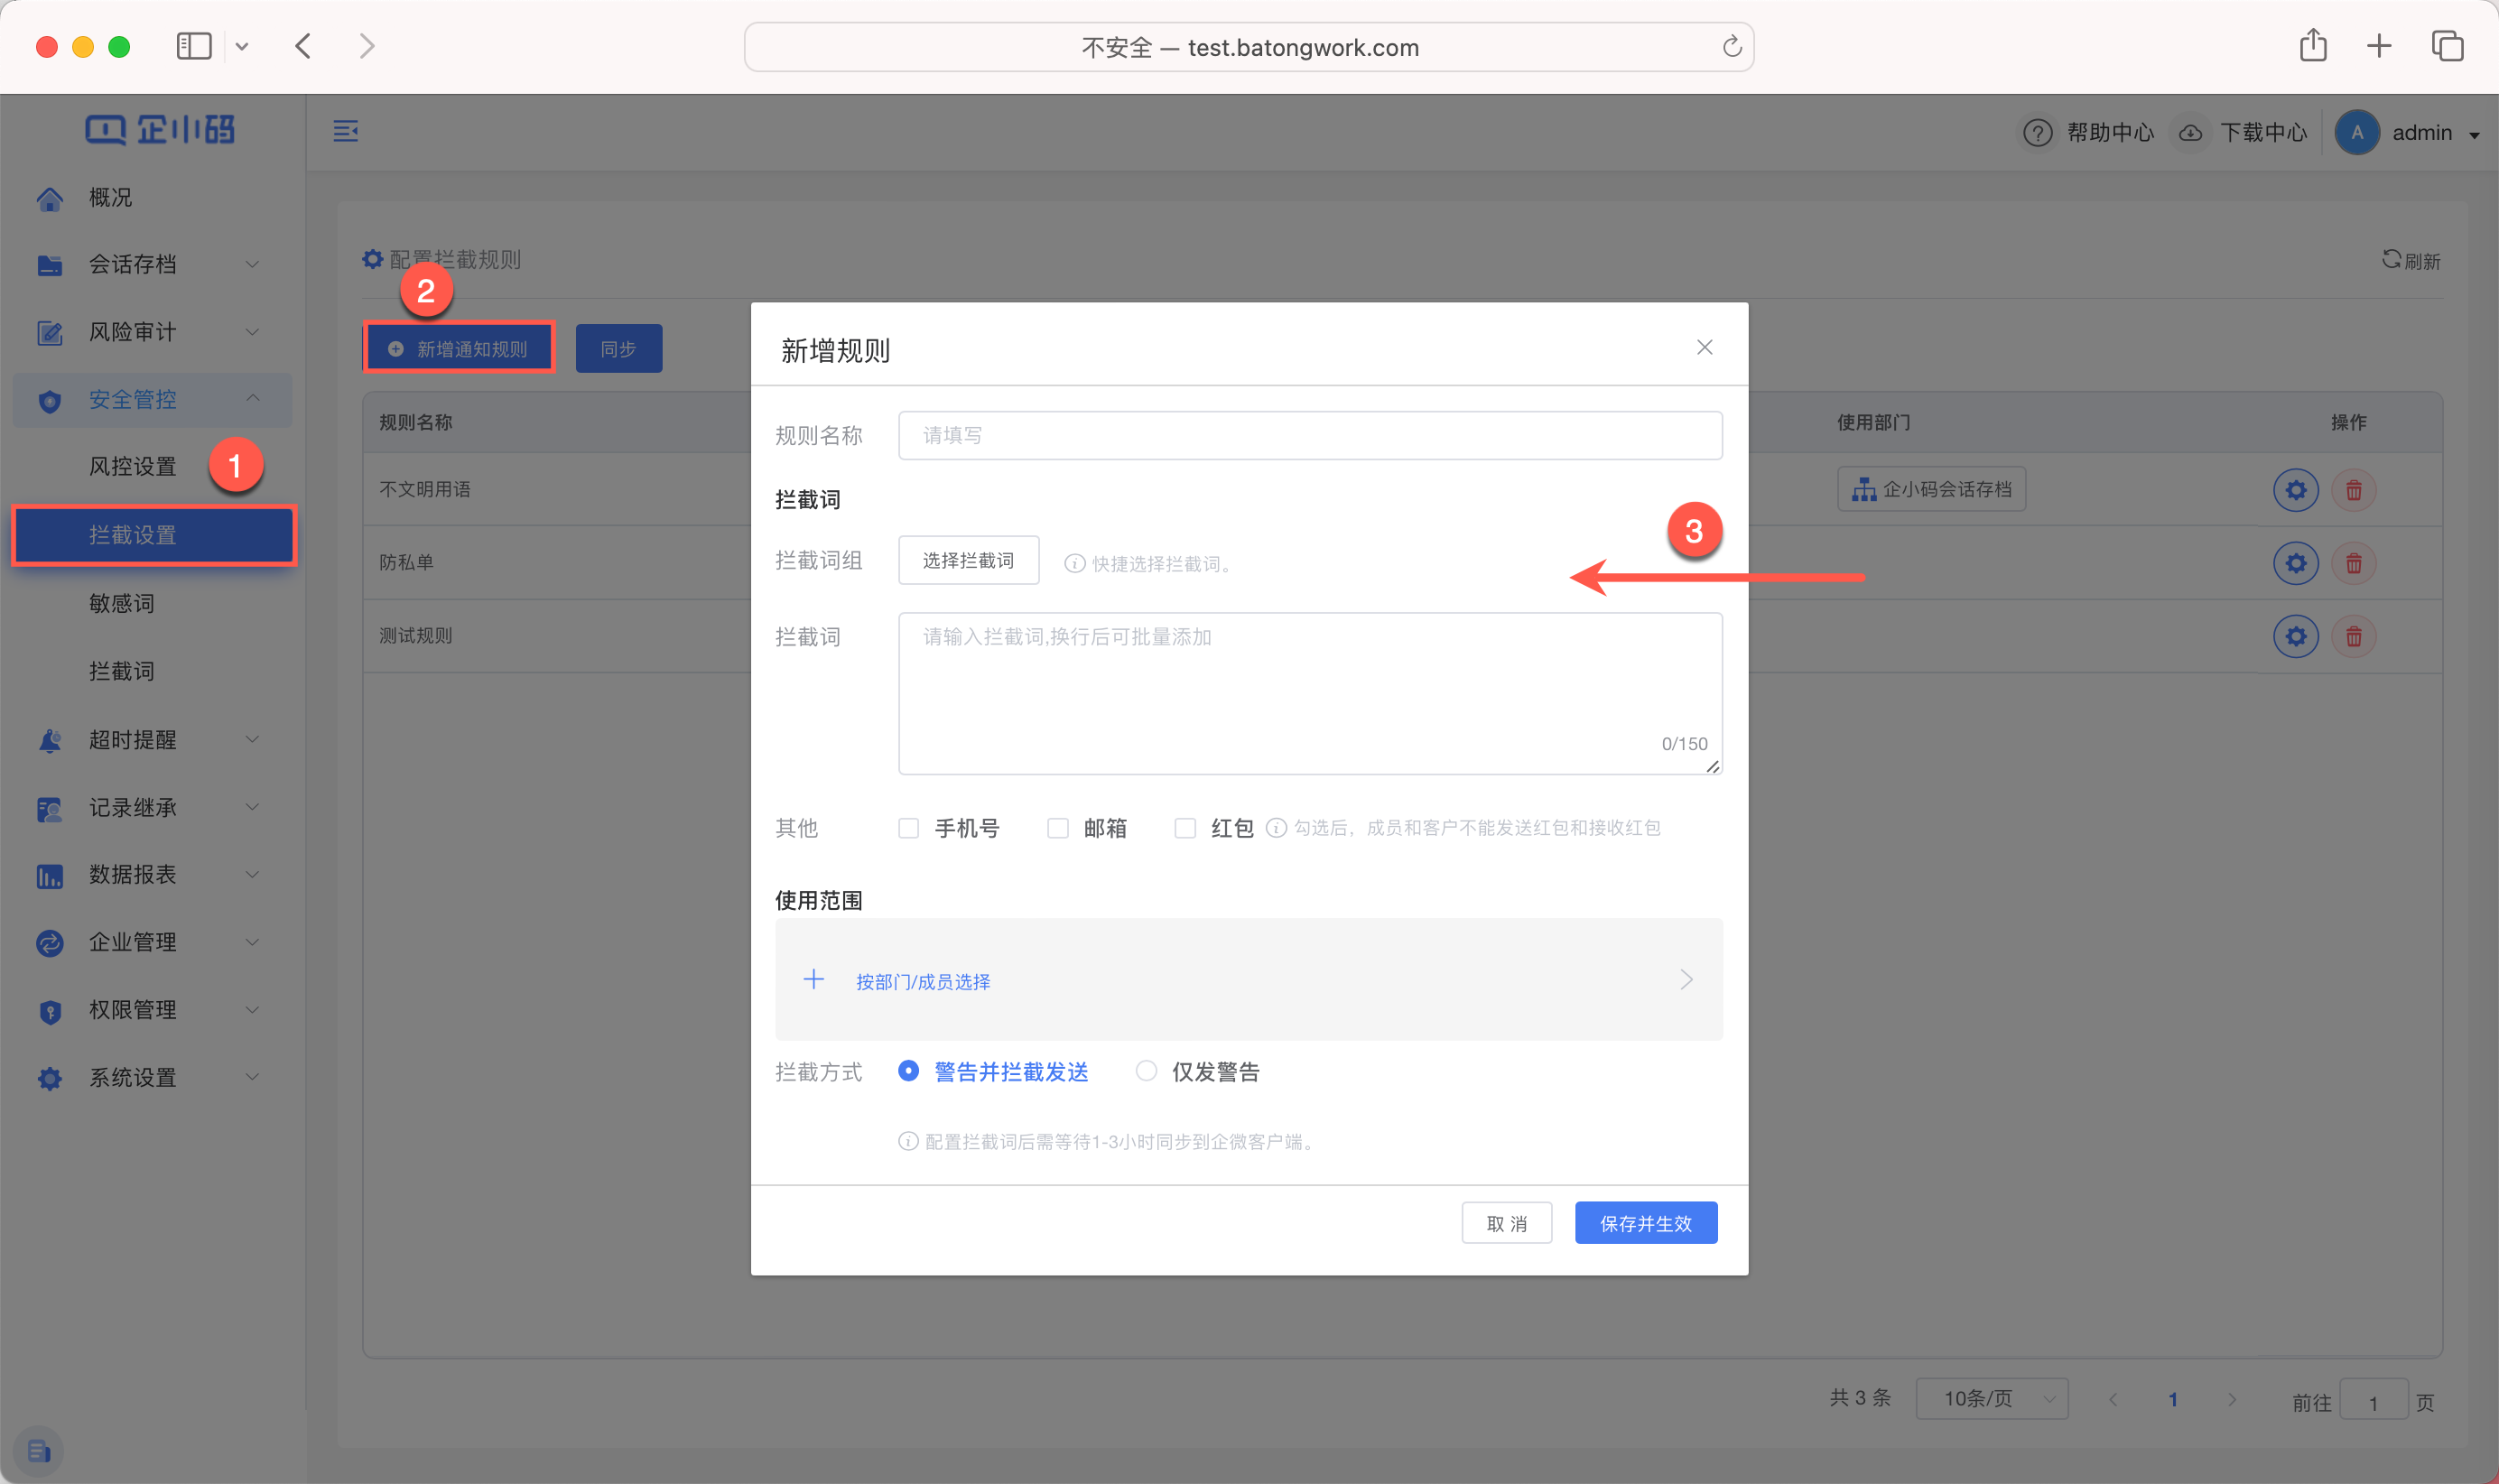Click the 红包 info tooltip icon
The image size is (2499, 1484).
click(1276, 827)
